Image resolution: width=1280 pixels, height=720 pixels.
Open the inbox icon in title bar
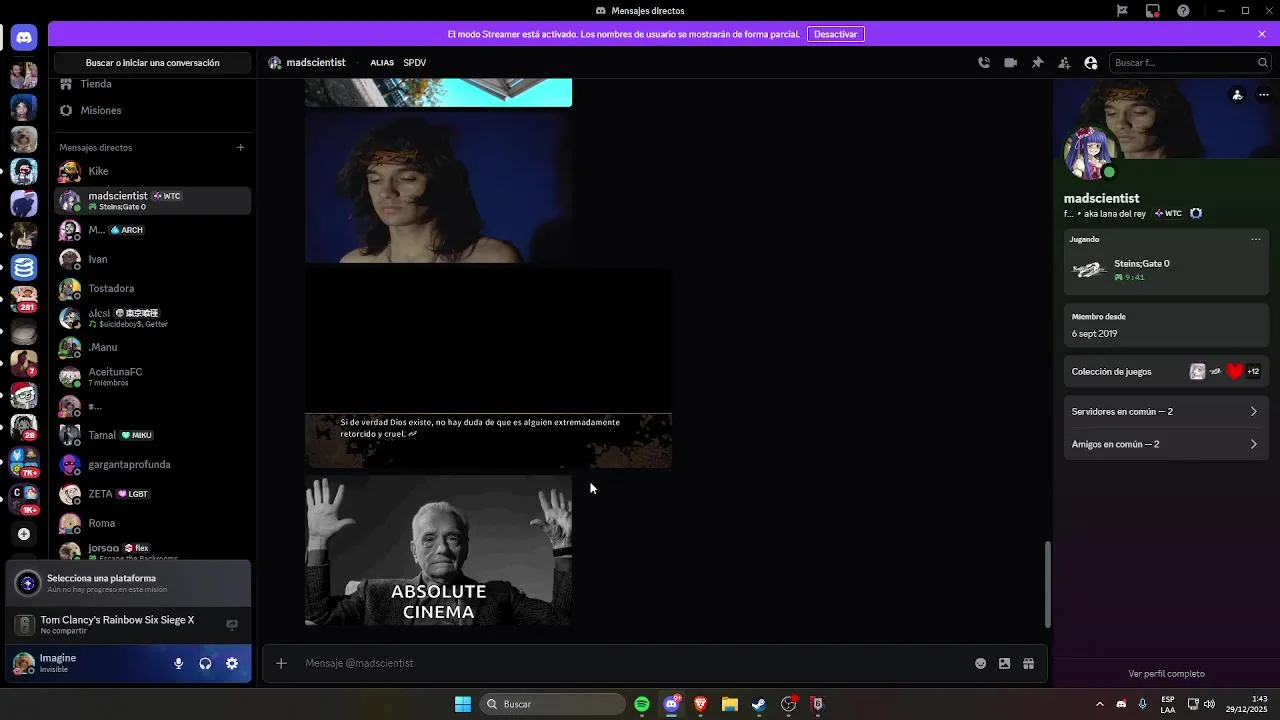point(1153,10)
